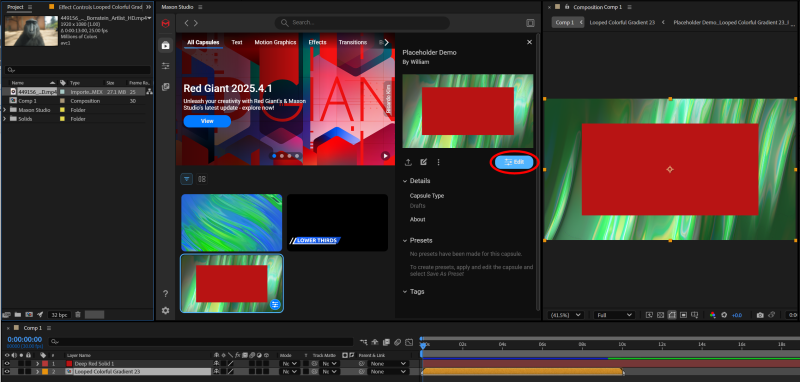Expand the Solids folder in Project

(5, 119)
